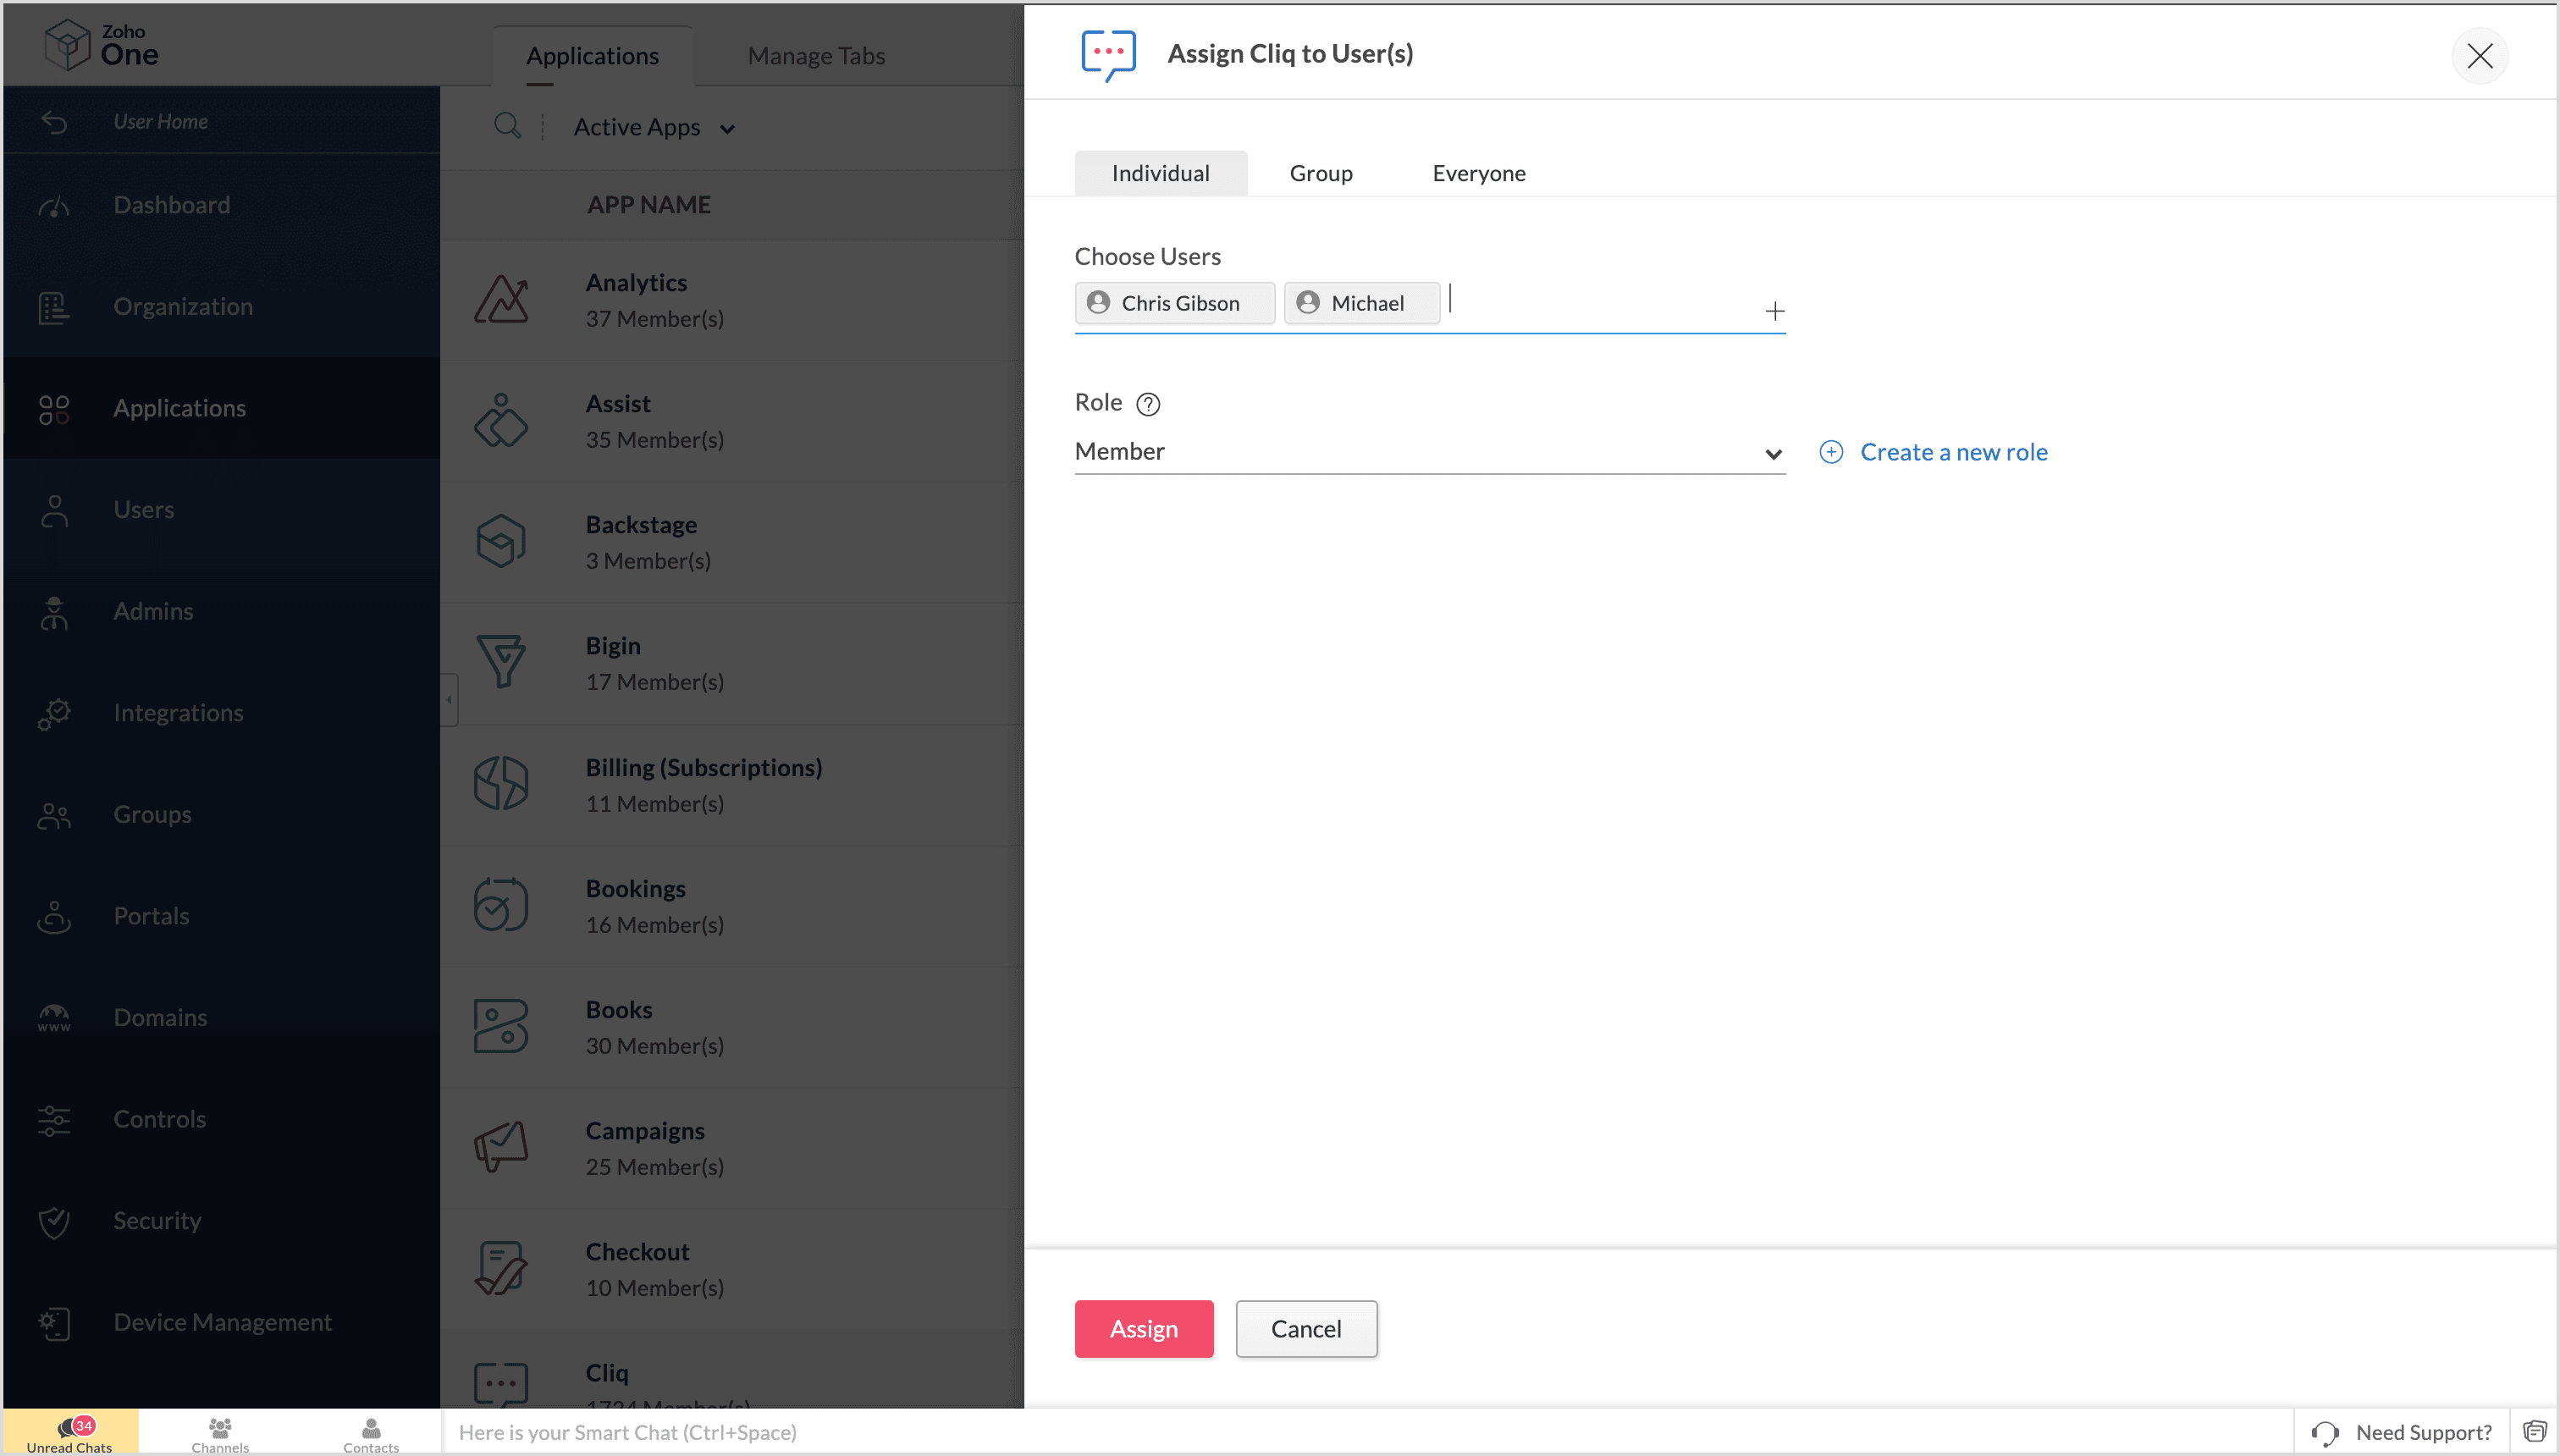Open the Integrations sidebar icon
Image resolution: width=2560 pixels, height=1456 pixels.
click(54, 714)
